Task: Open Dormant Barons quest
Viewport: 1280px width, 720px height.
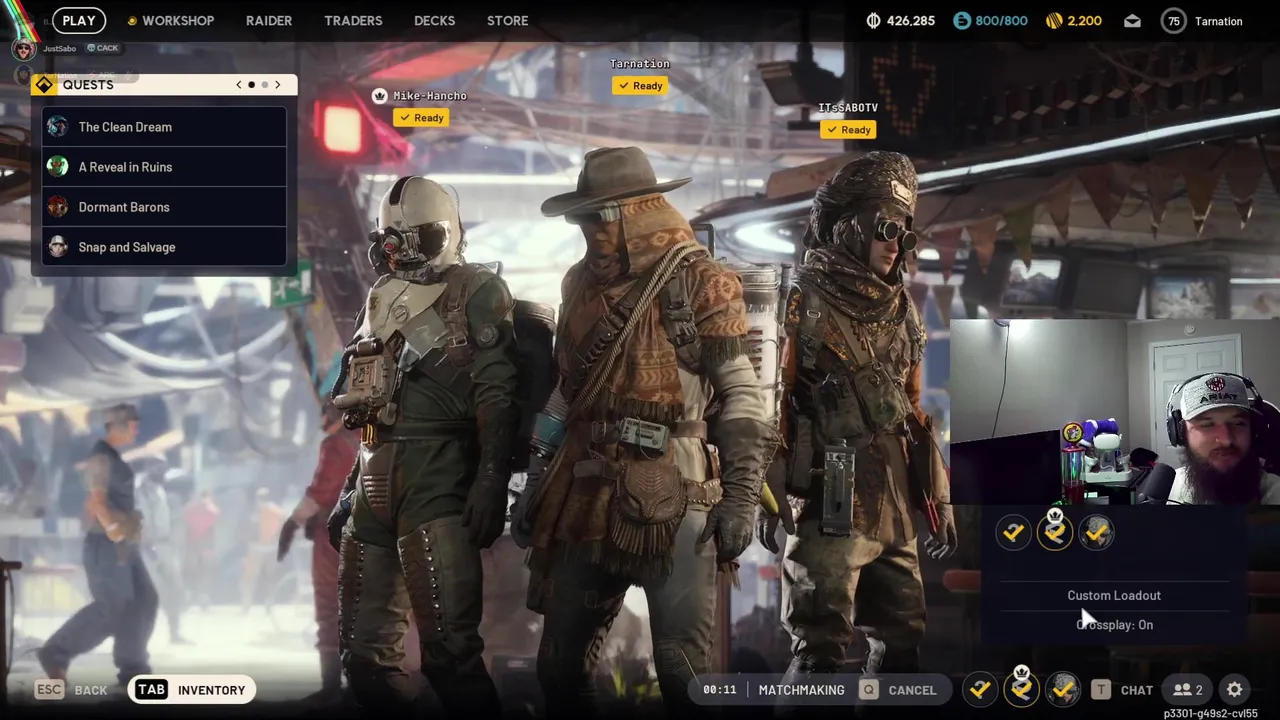Action: [x=164, y=207]
